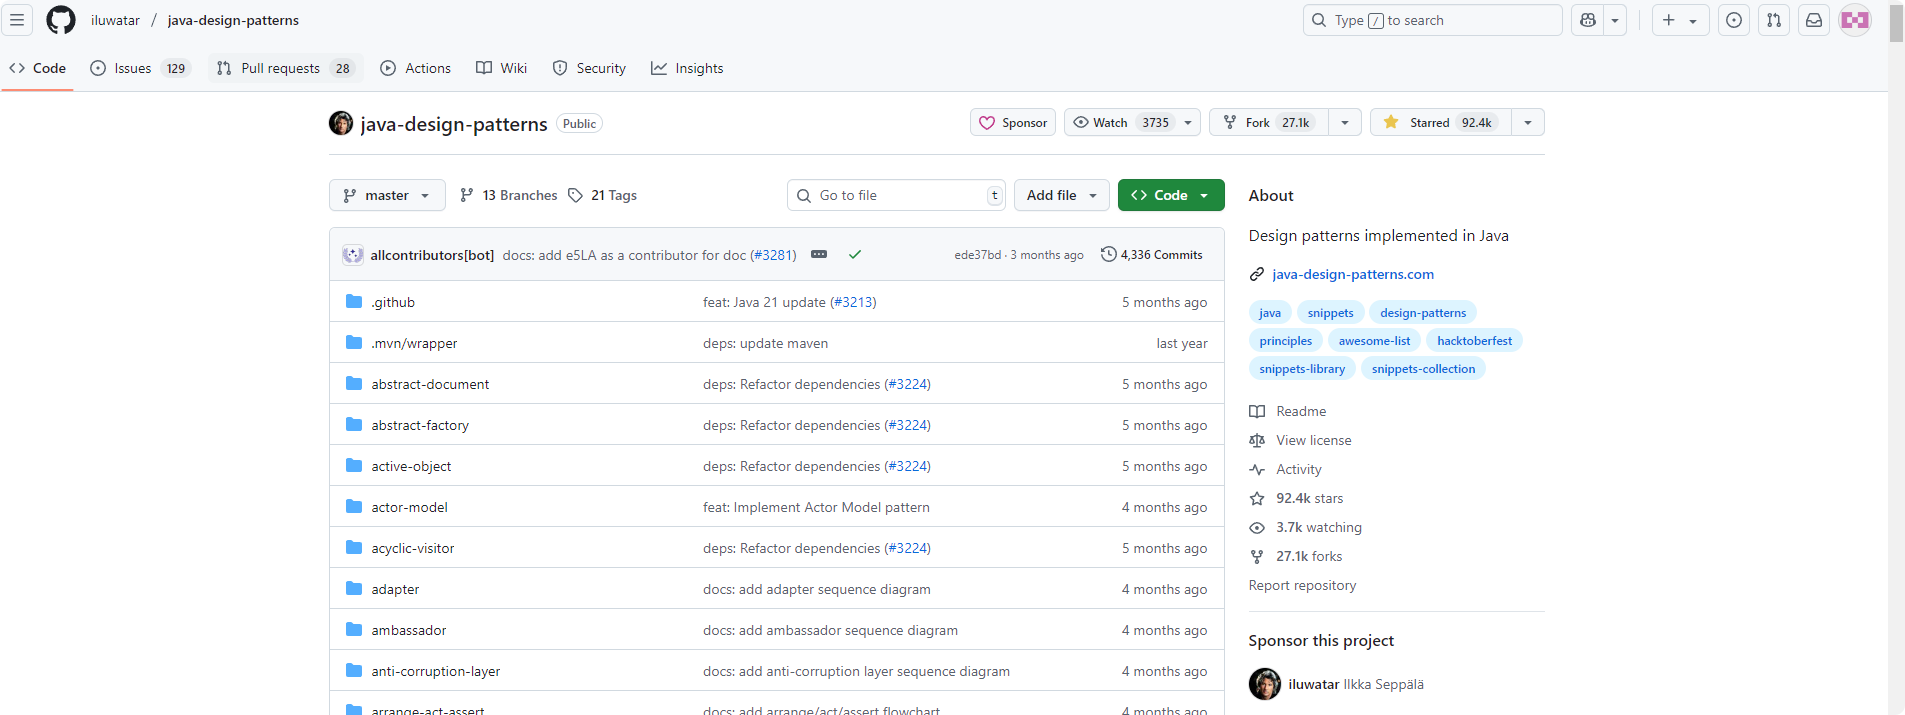Fork the repository
The image size is (1905, 715).
1269,122
